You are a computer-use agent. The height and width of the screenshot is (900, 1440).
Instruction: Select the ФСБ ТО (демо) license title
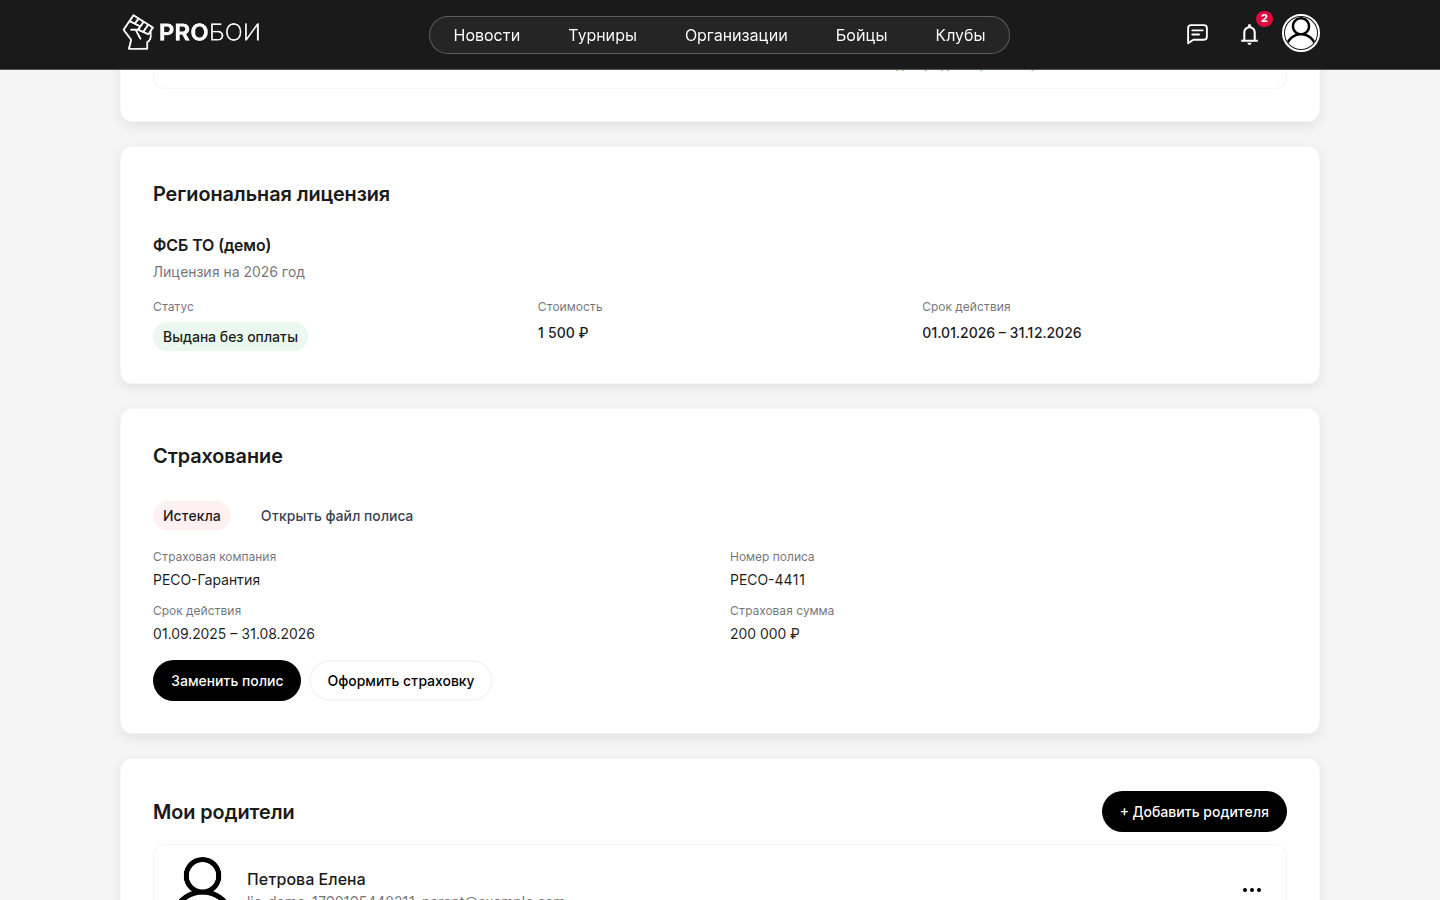click(212, 245)
